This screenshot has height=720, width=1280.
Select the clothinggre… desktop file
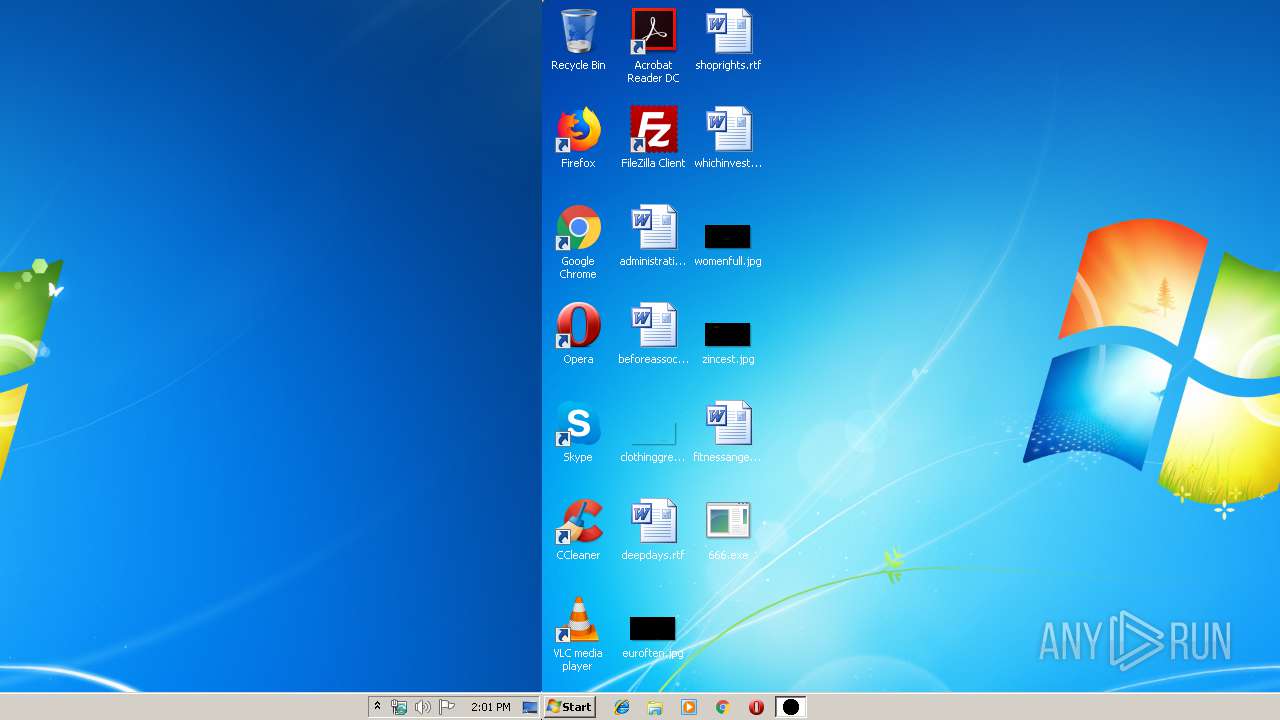(653, 440)
